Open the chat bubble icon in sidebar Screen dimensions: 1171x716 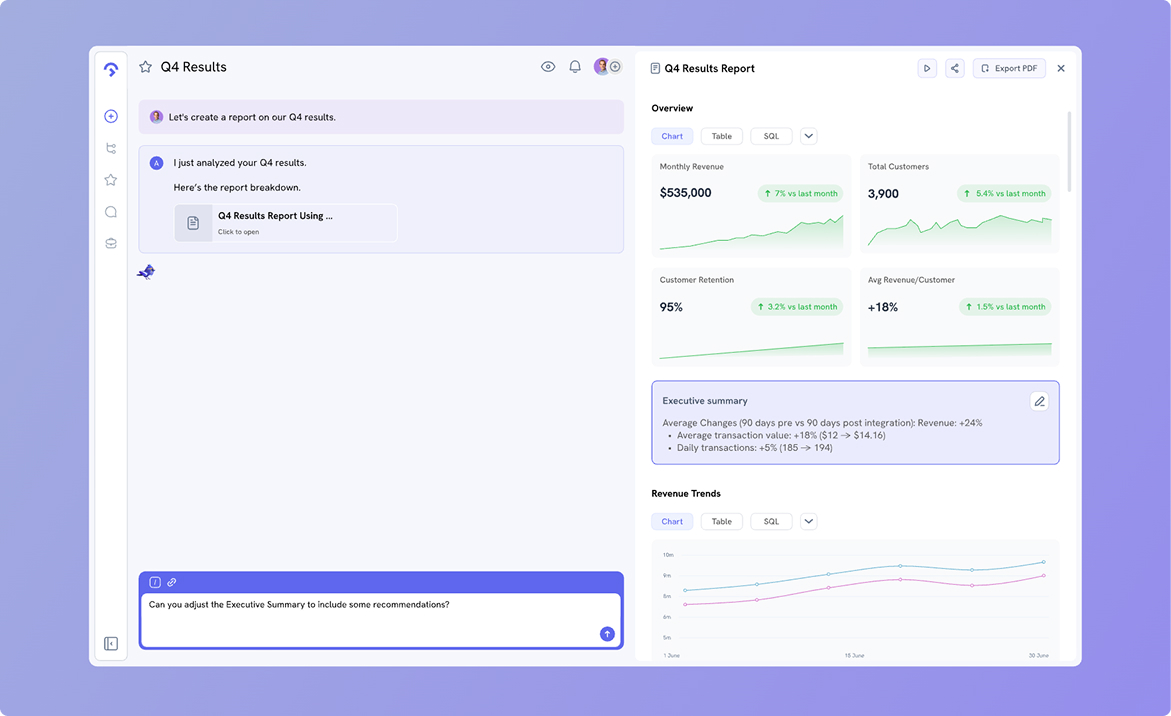point(111,212)
